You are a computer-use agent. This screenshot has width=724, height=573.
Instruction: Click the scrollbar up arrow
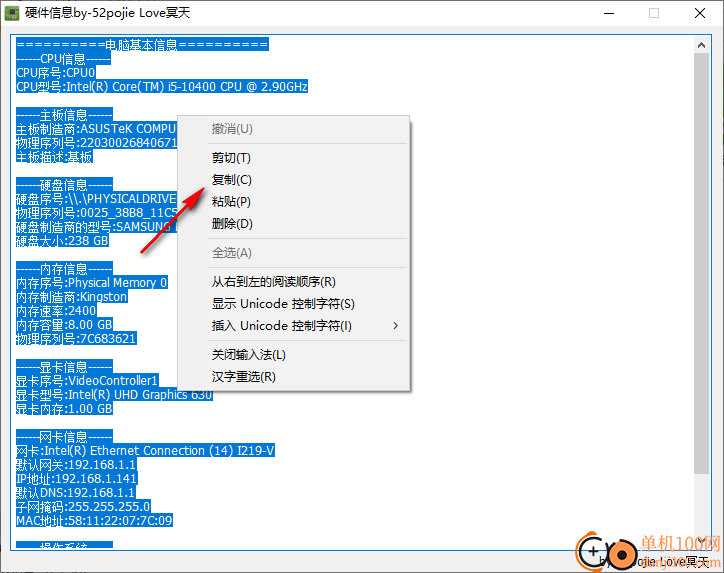701,45
